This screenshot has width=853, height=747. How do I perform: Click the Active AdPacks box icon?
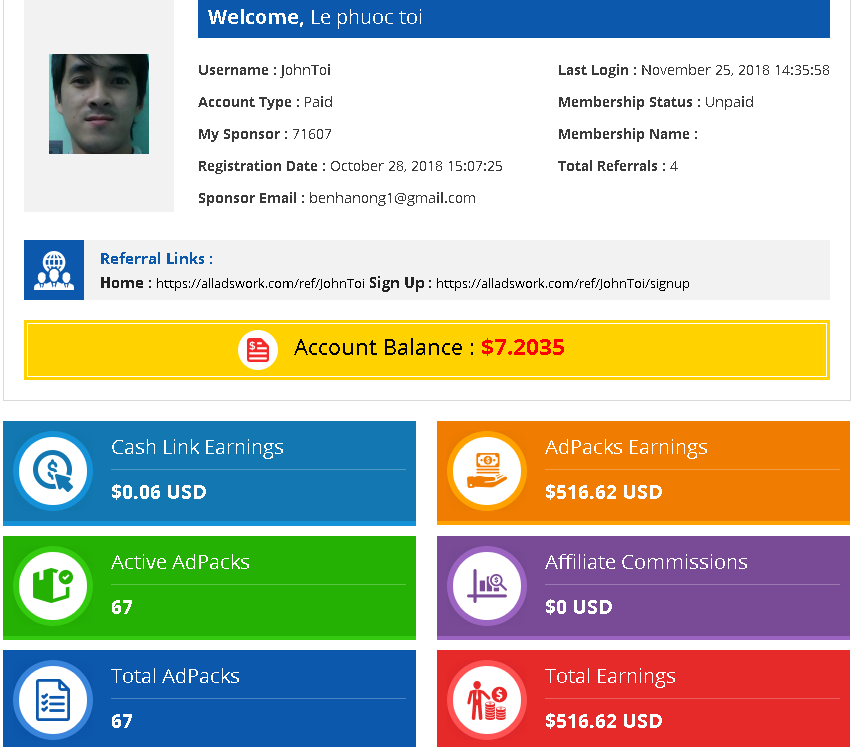pos(53,586)
